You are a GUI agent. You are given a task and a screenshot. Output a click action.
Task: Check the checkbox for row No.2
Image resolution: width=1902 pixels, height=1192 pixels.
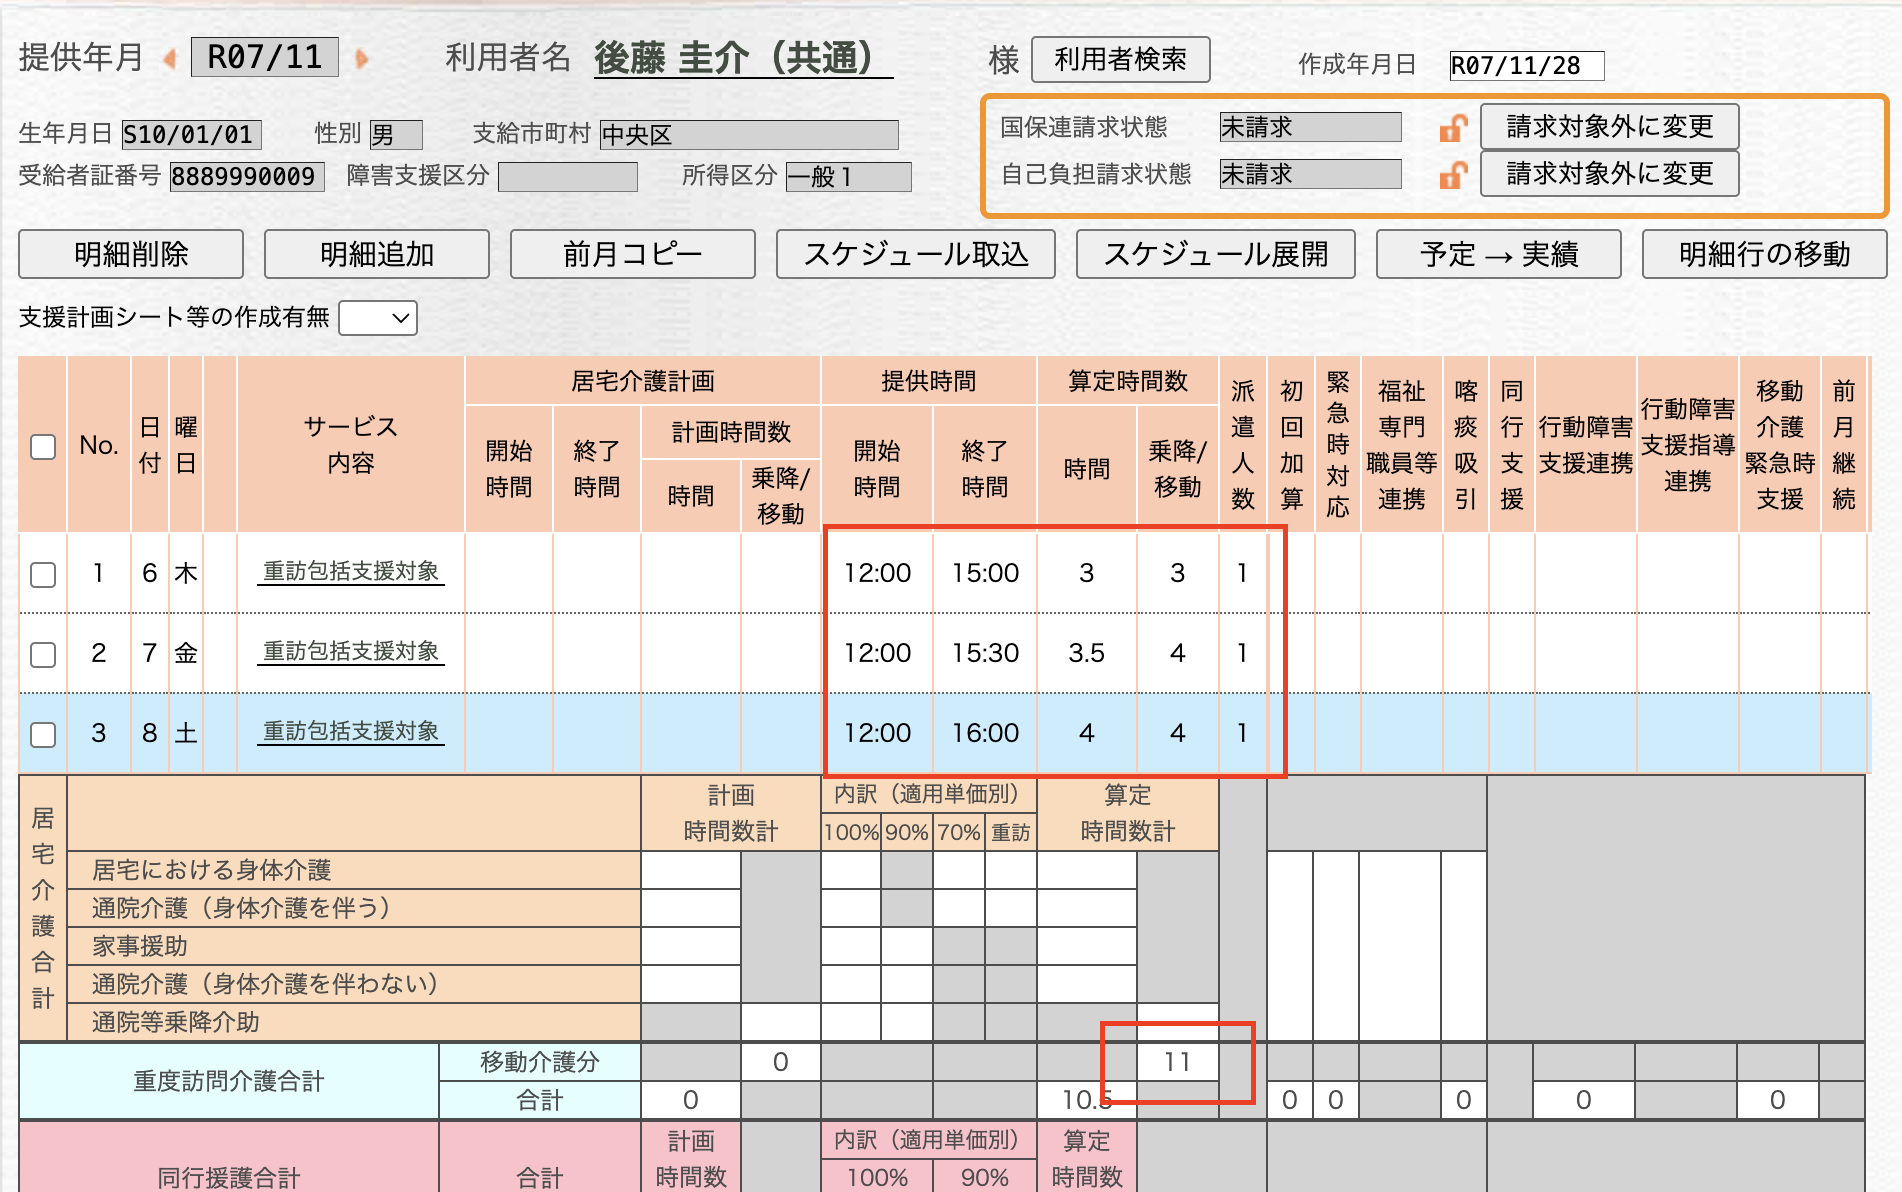point(42,653)
